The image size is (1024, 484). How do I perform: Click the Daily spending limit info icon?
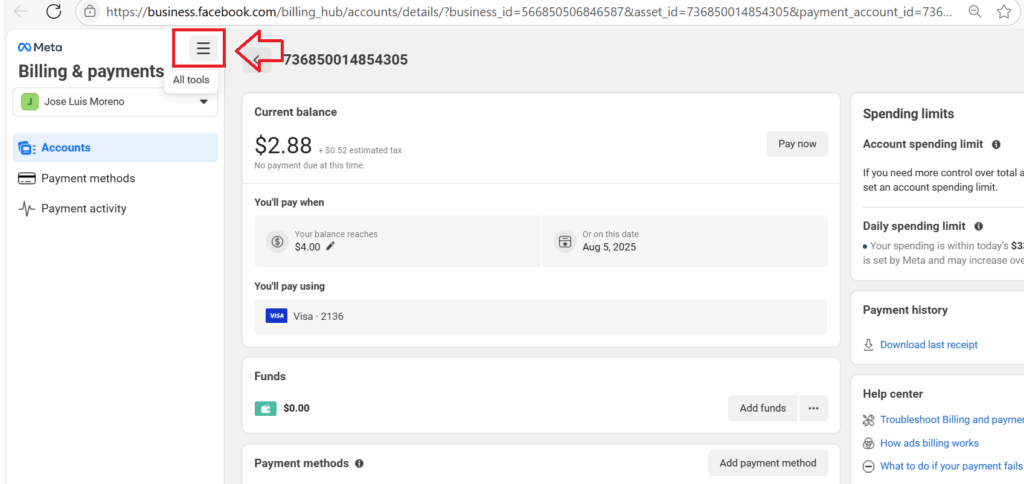[978, 227]
